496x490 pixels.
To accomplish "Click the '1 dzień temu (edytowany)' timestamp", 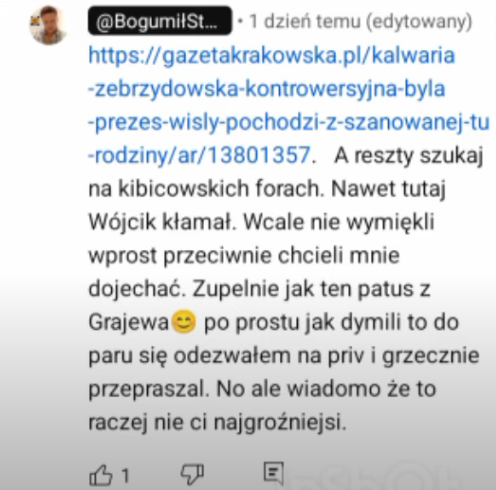I will pyautogui.click(x=361, y=21).
